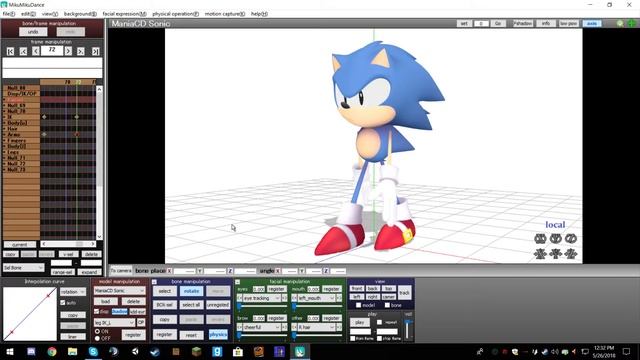The height and width of the screenshot is (360, 640).
Task: Click the undo button
Action: coord(33,32)
